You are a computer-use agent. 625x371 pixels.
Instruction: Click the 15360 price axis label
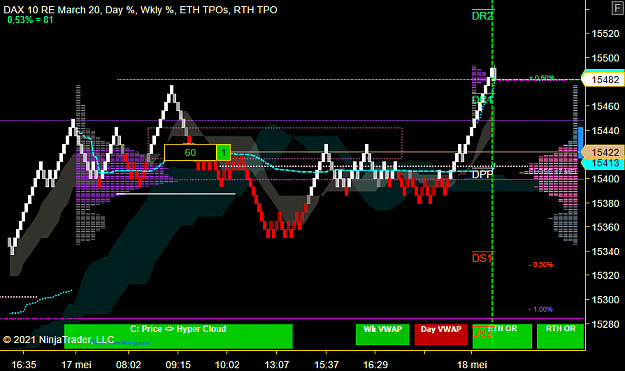(x=605, y=227)
